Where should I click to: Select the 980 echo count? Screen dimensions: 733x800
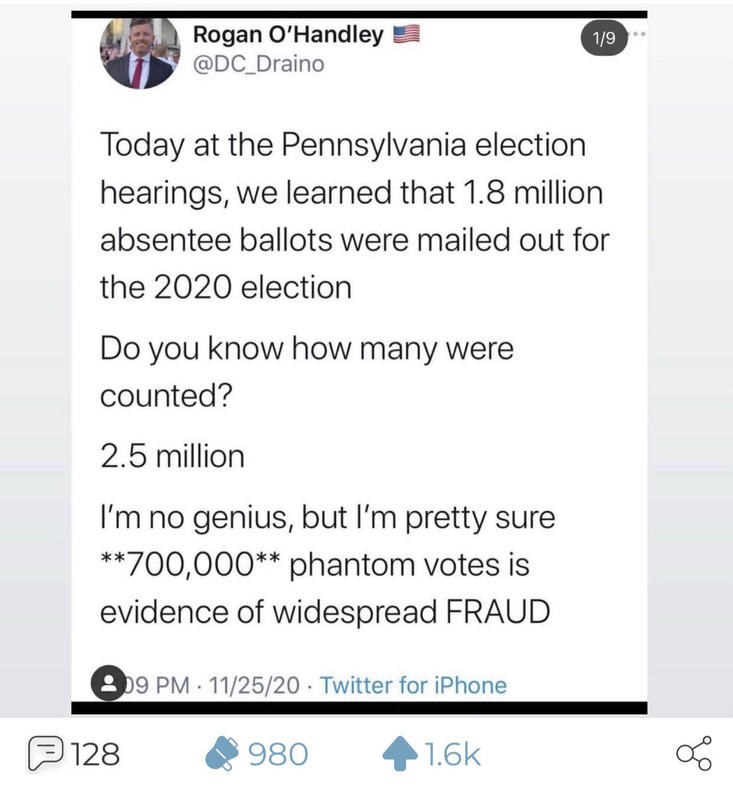(278, 754)
